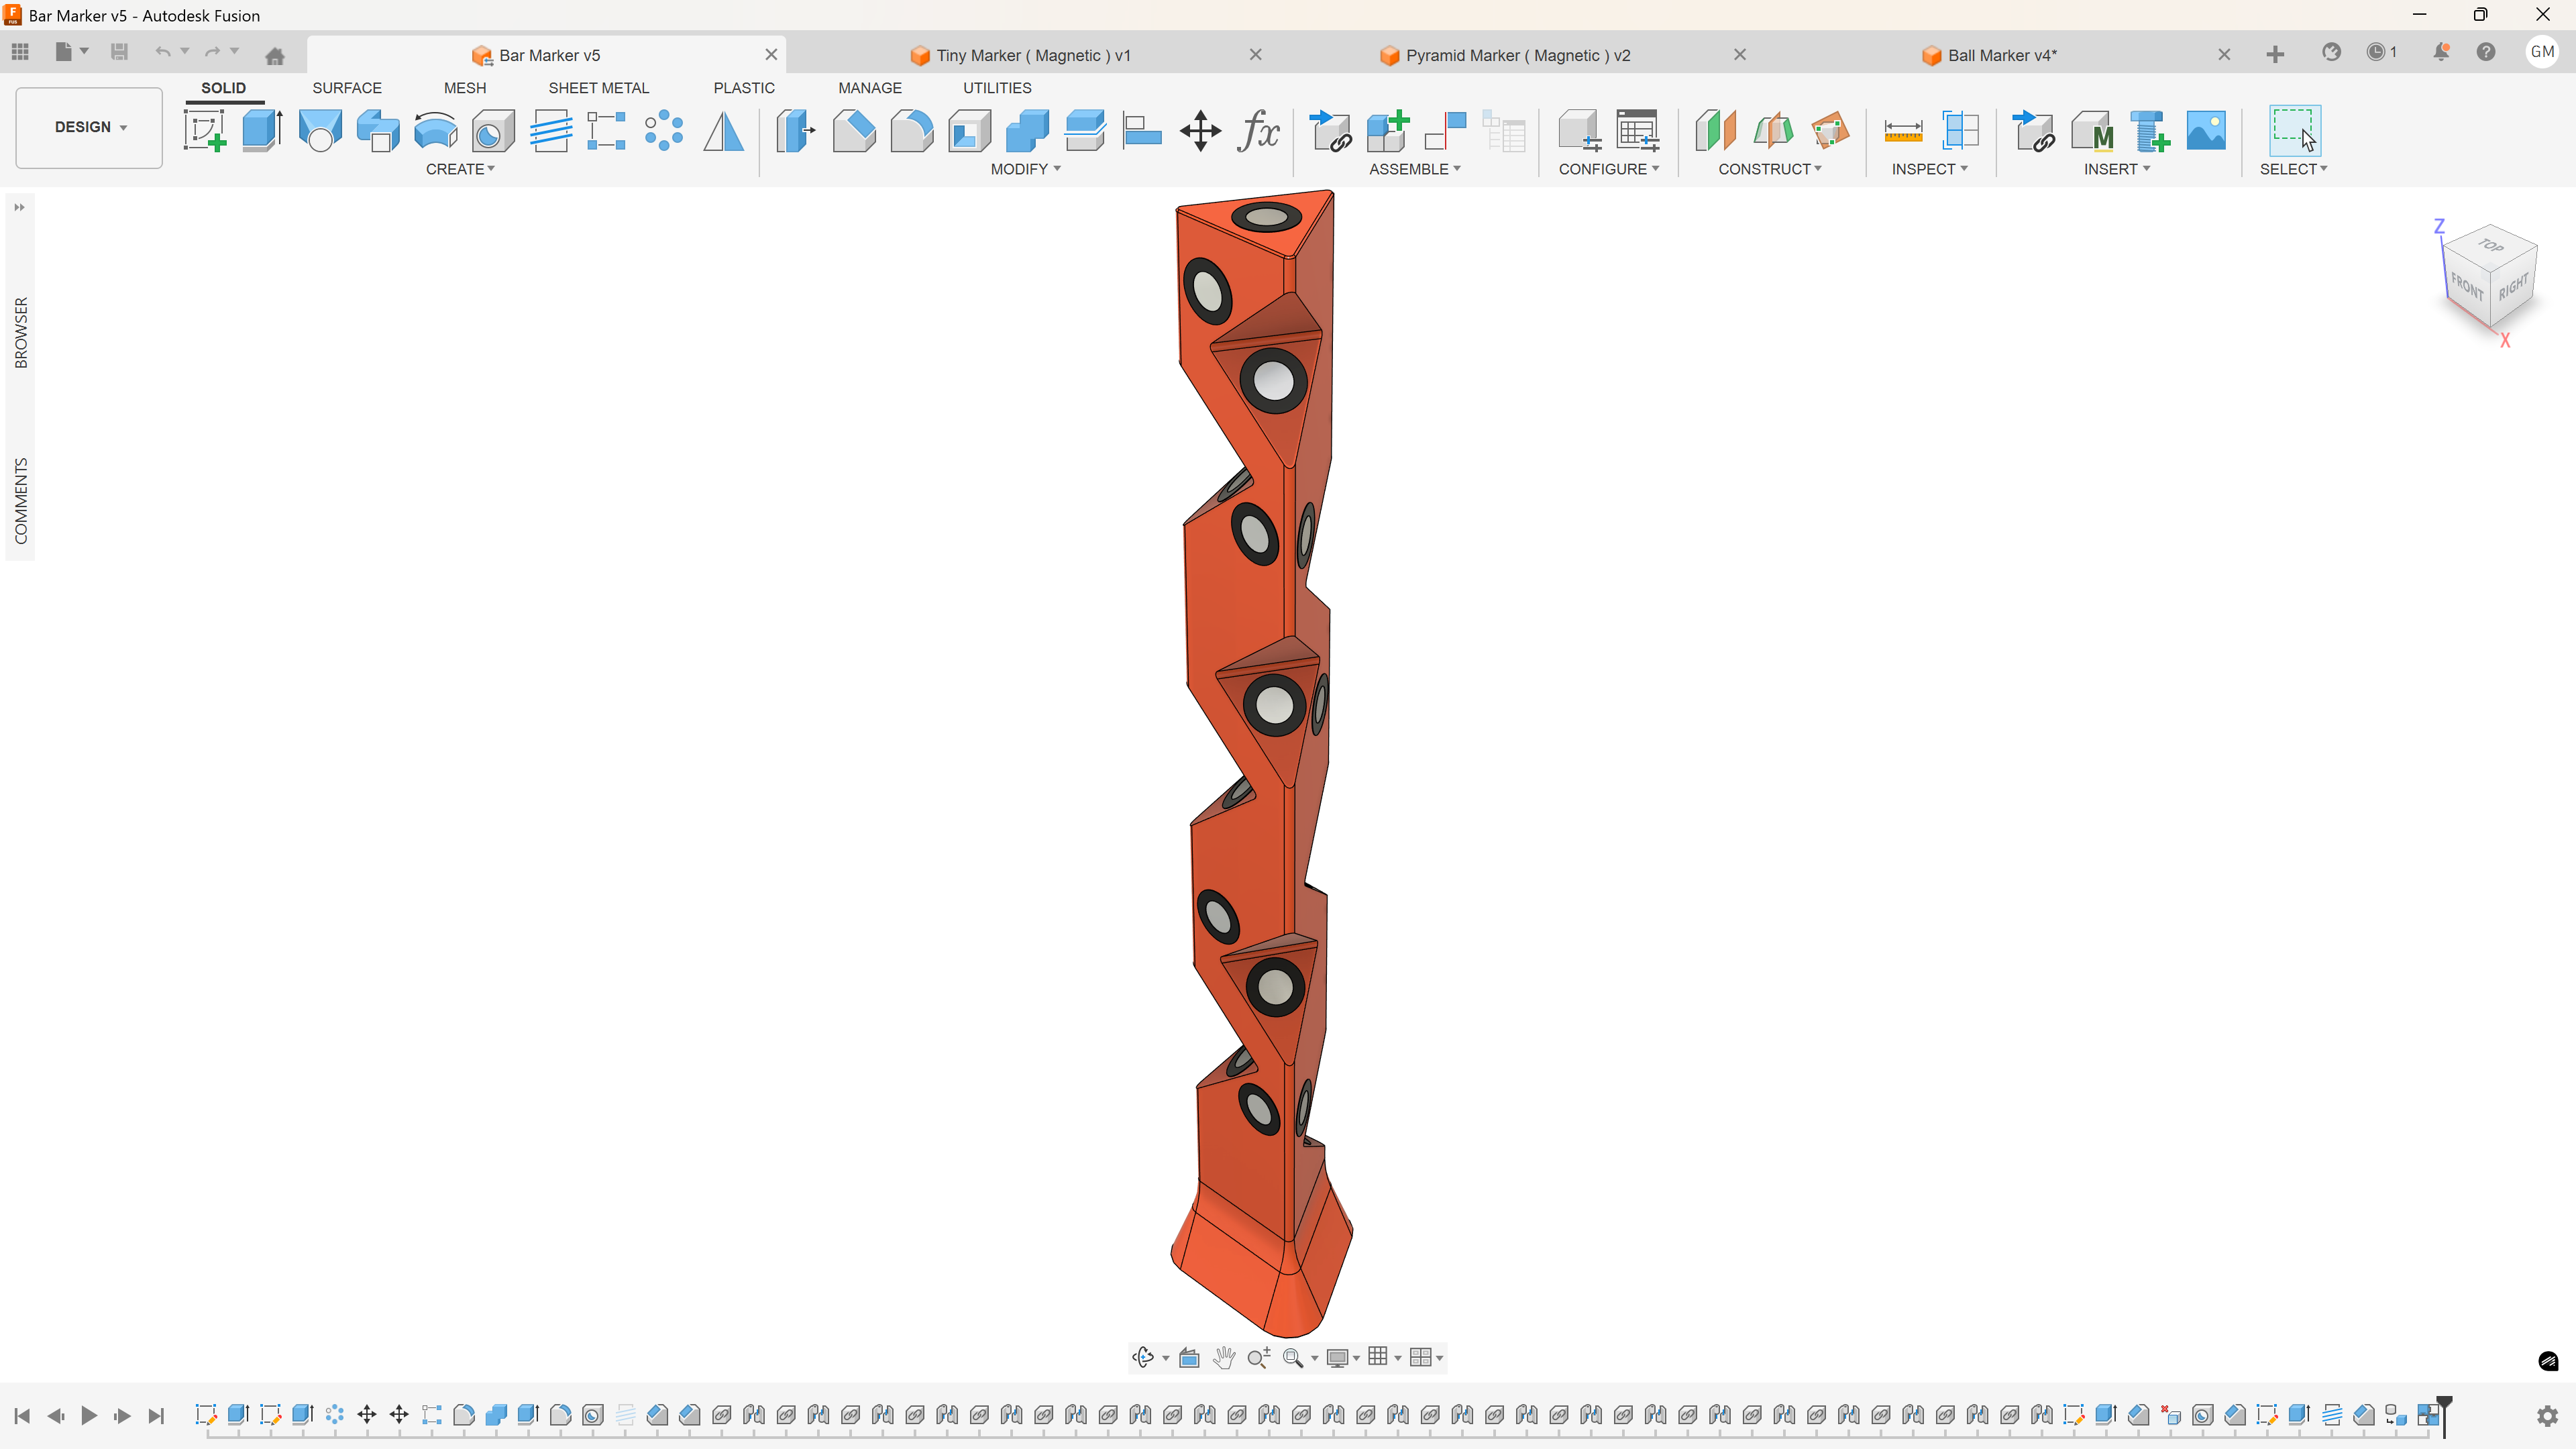Image resolution: width=2576 pixels, height=1449 pixels.
Task: Open the DESIGN workspace dropdown
Action: pyautogui.click(x=89, y=127)
